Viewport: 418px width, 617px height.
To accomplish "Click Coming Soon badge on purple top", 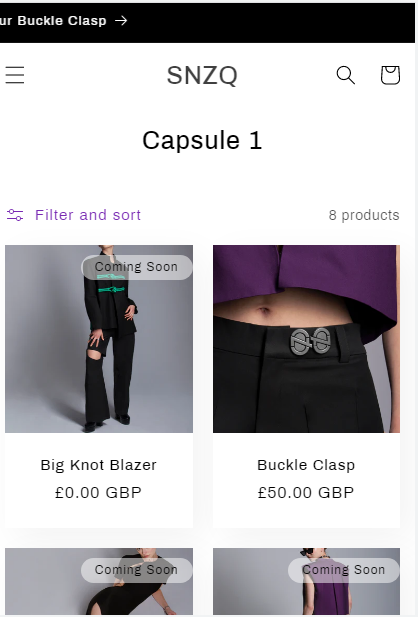I will pos(344,570).
